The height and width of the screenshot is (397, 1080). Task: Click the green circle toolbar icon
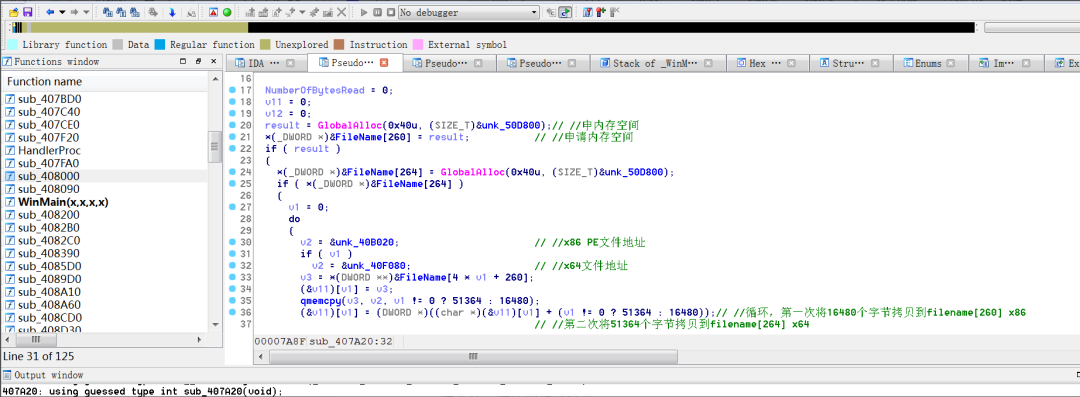(x=227, y=12)
